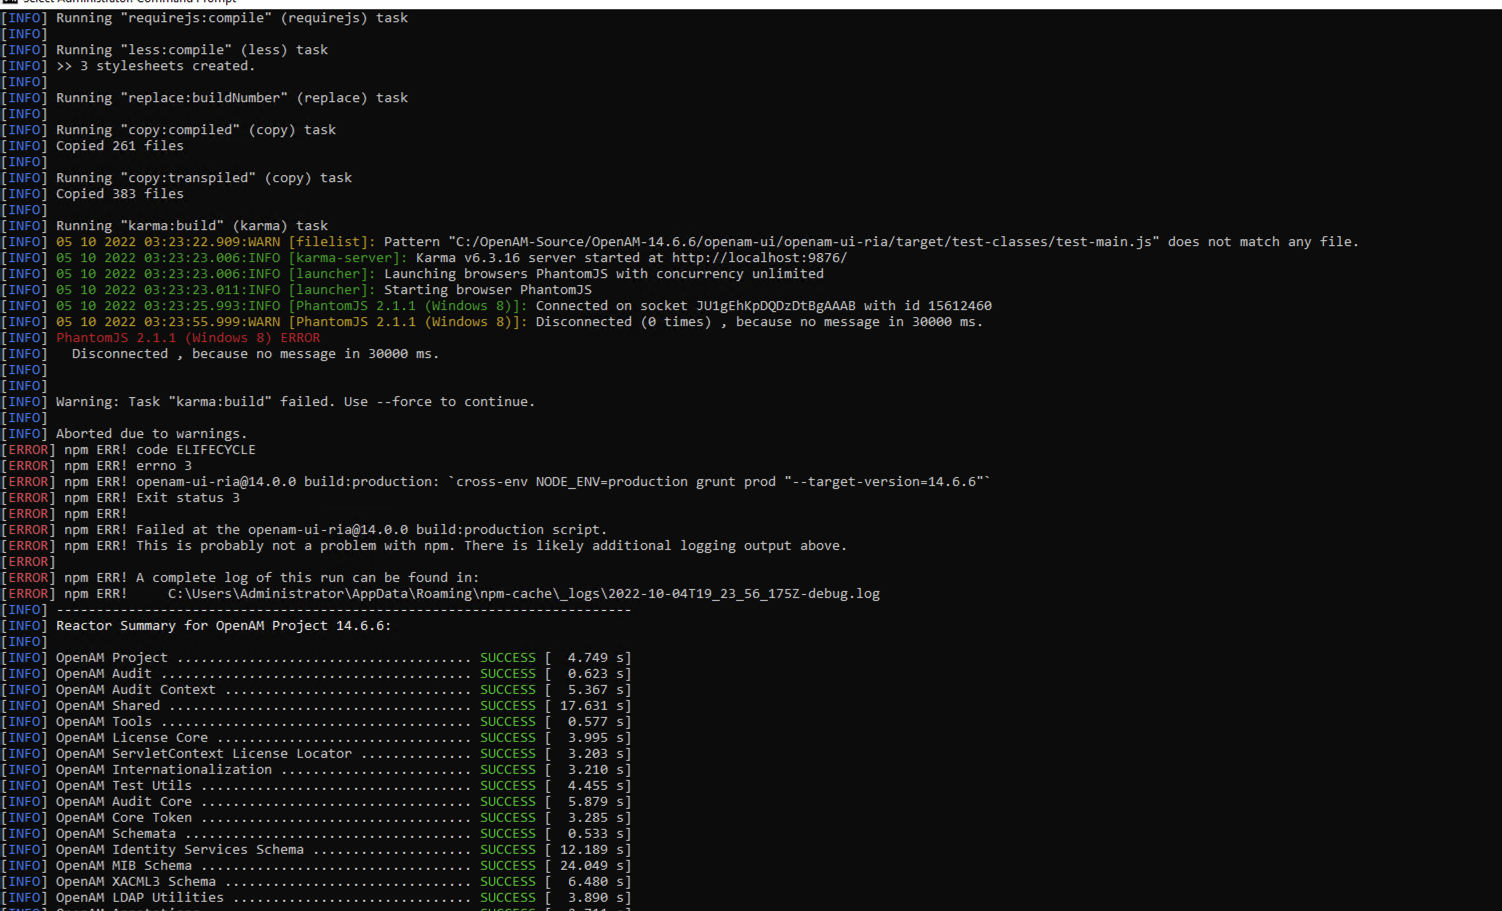Image resolution: width=1502 pixels, height=911 pixels.
Task: Click the 'OpenAM Internationalization' row
Action: pos(316,770)
